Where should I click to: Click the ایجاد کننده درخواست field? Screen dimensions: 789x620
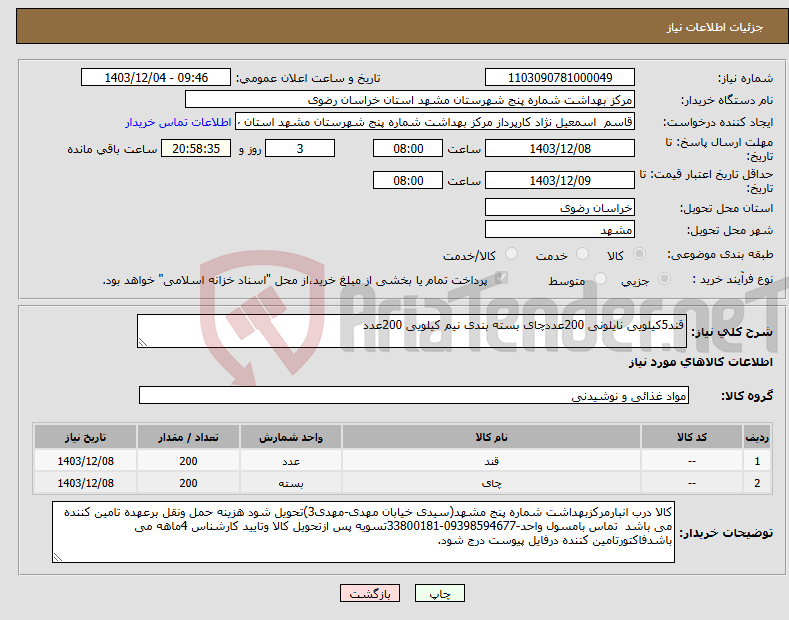(x=435, y=122)
